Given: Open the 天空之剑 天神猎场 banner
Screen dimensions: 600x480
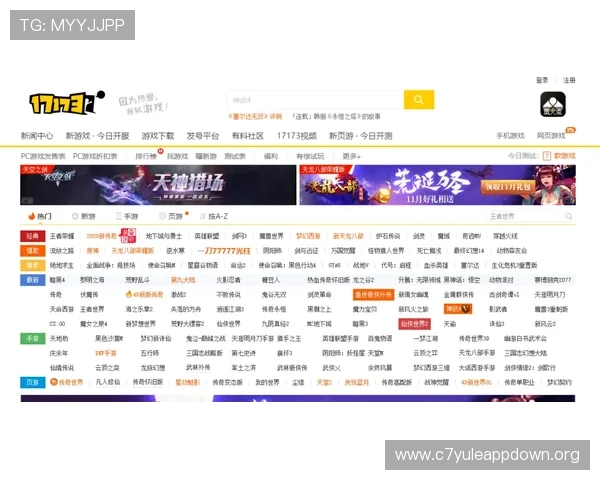Looking at the screenshot, I should [x=158, y=185].
